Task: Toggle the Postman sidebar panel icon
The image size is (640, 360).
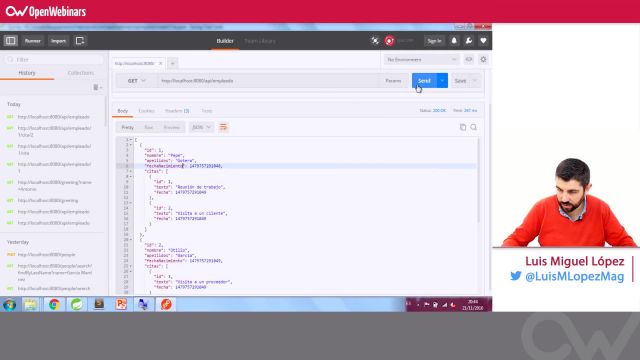Action: (x=11, y=41)
